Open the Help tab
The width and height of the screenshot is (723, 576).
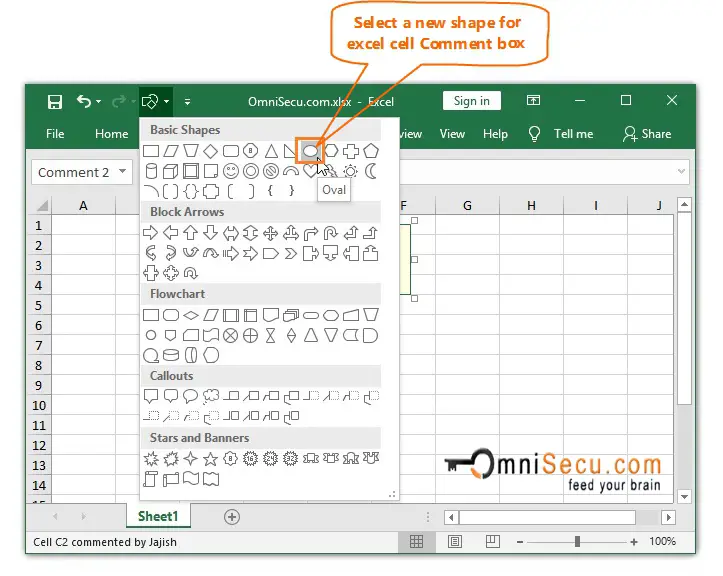point(495,134)
